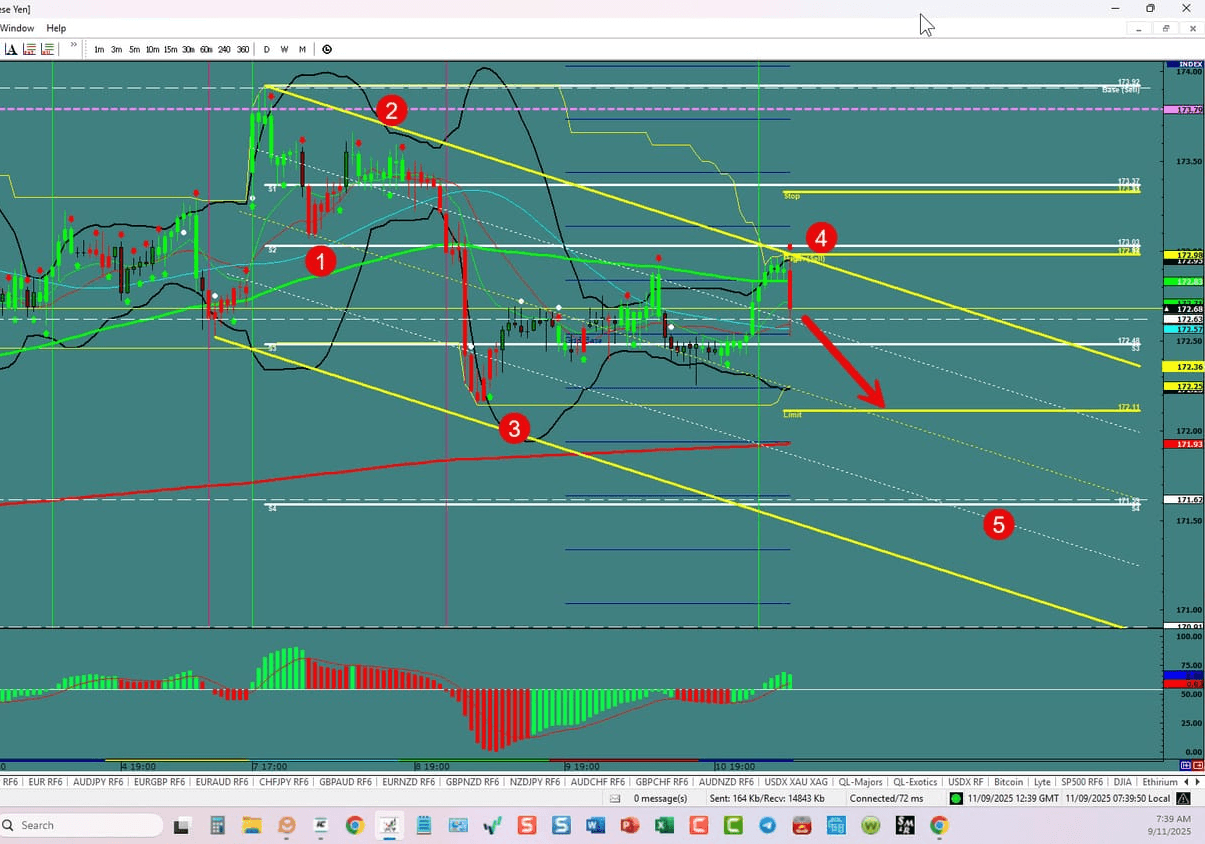Switch chart to Weekly with the W button
The image size is (1205, 844).
click(x=284, y=49)
